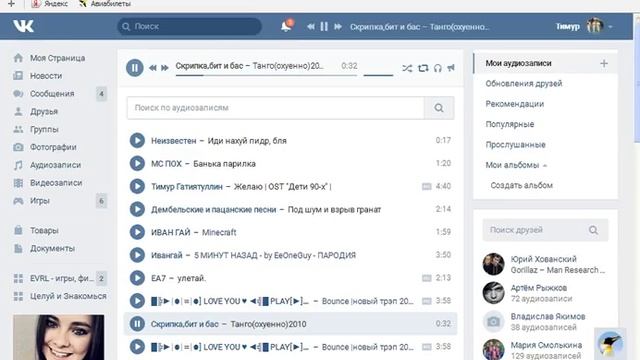Viewport: 640px width, 360px height.
Task: Pause 'Скрипка,бит и бас' in the list
Action: (137, 324)
